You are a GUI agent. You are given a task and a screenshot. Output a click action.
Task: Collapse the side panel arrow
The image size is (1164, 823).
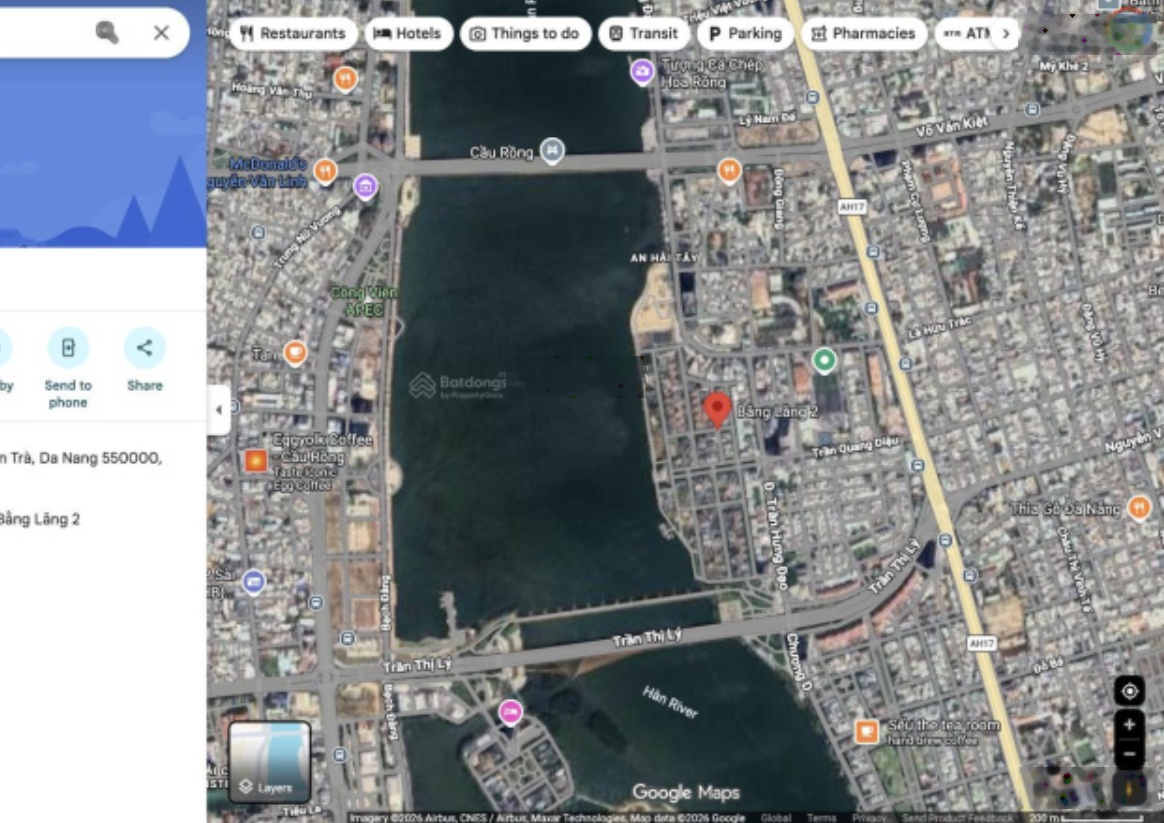point(219,410)
